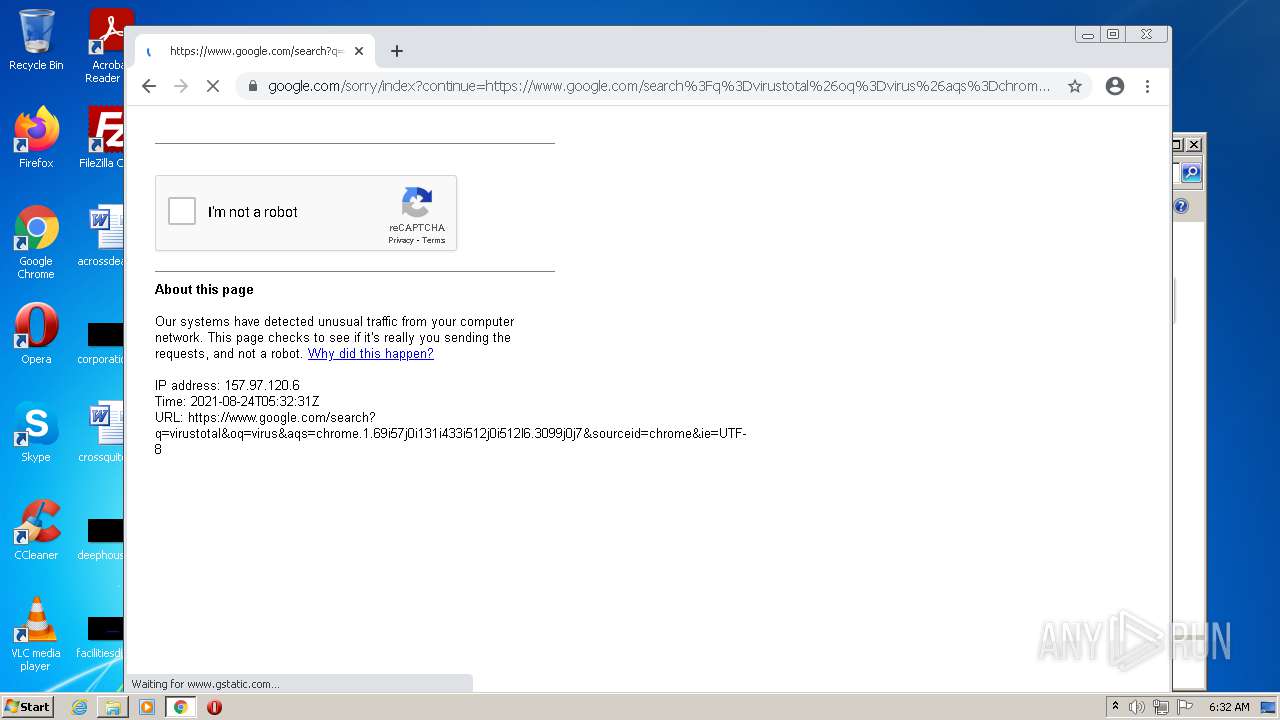Minimize the Chrome window
Viewport: 1280px width, 720px height.
(1088, 34)
